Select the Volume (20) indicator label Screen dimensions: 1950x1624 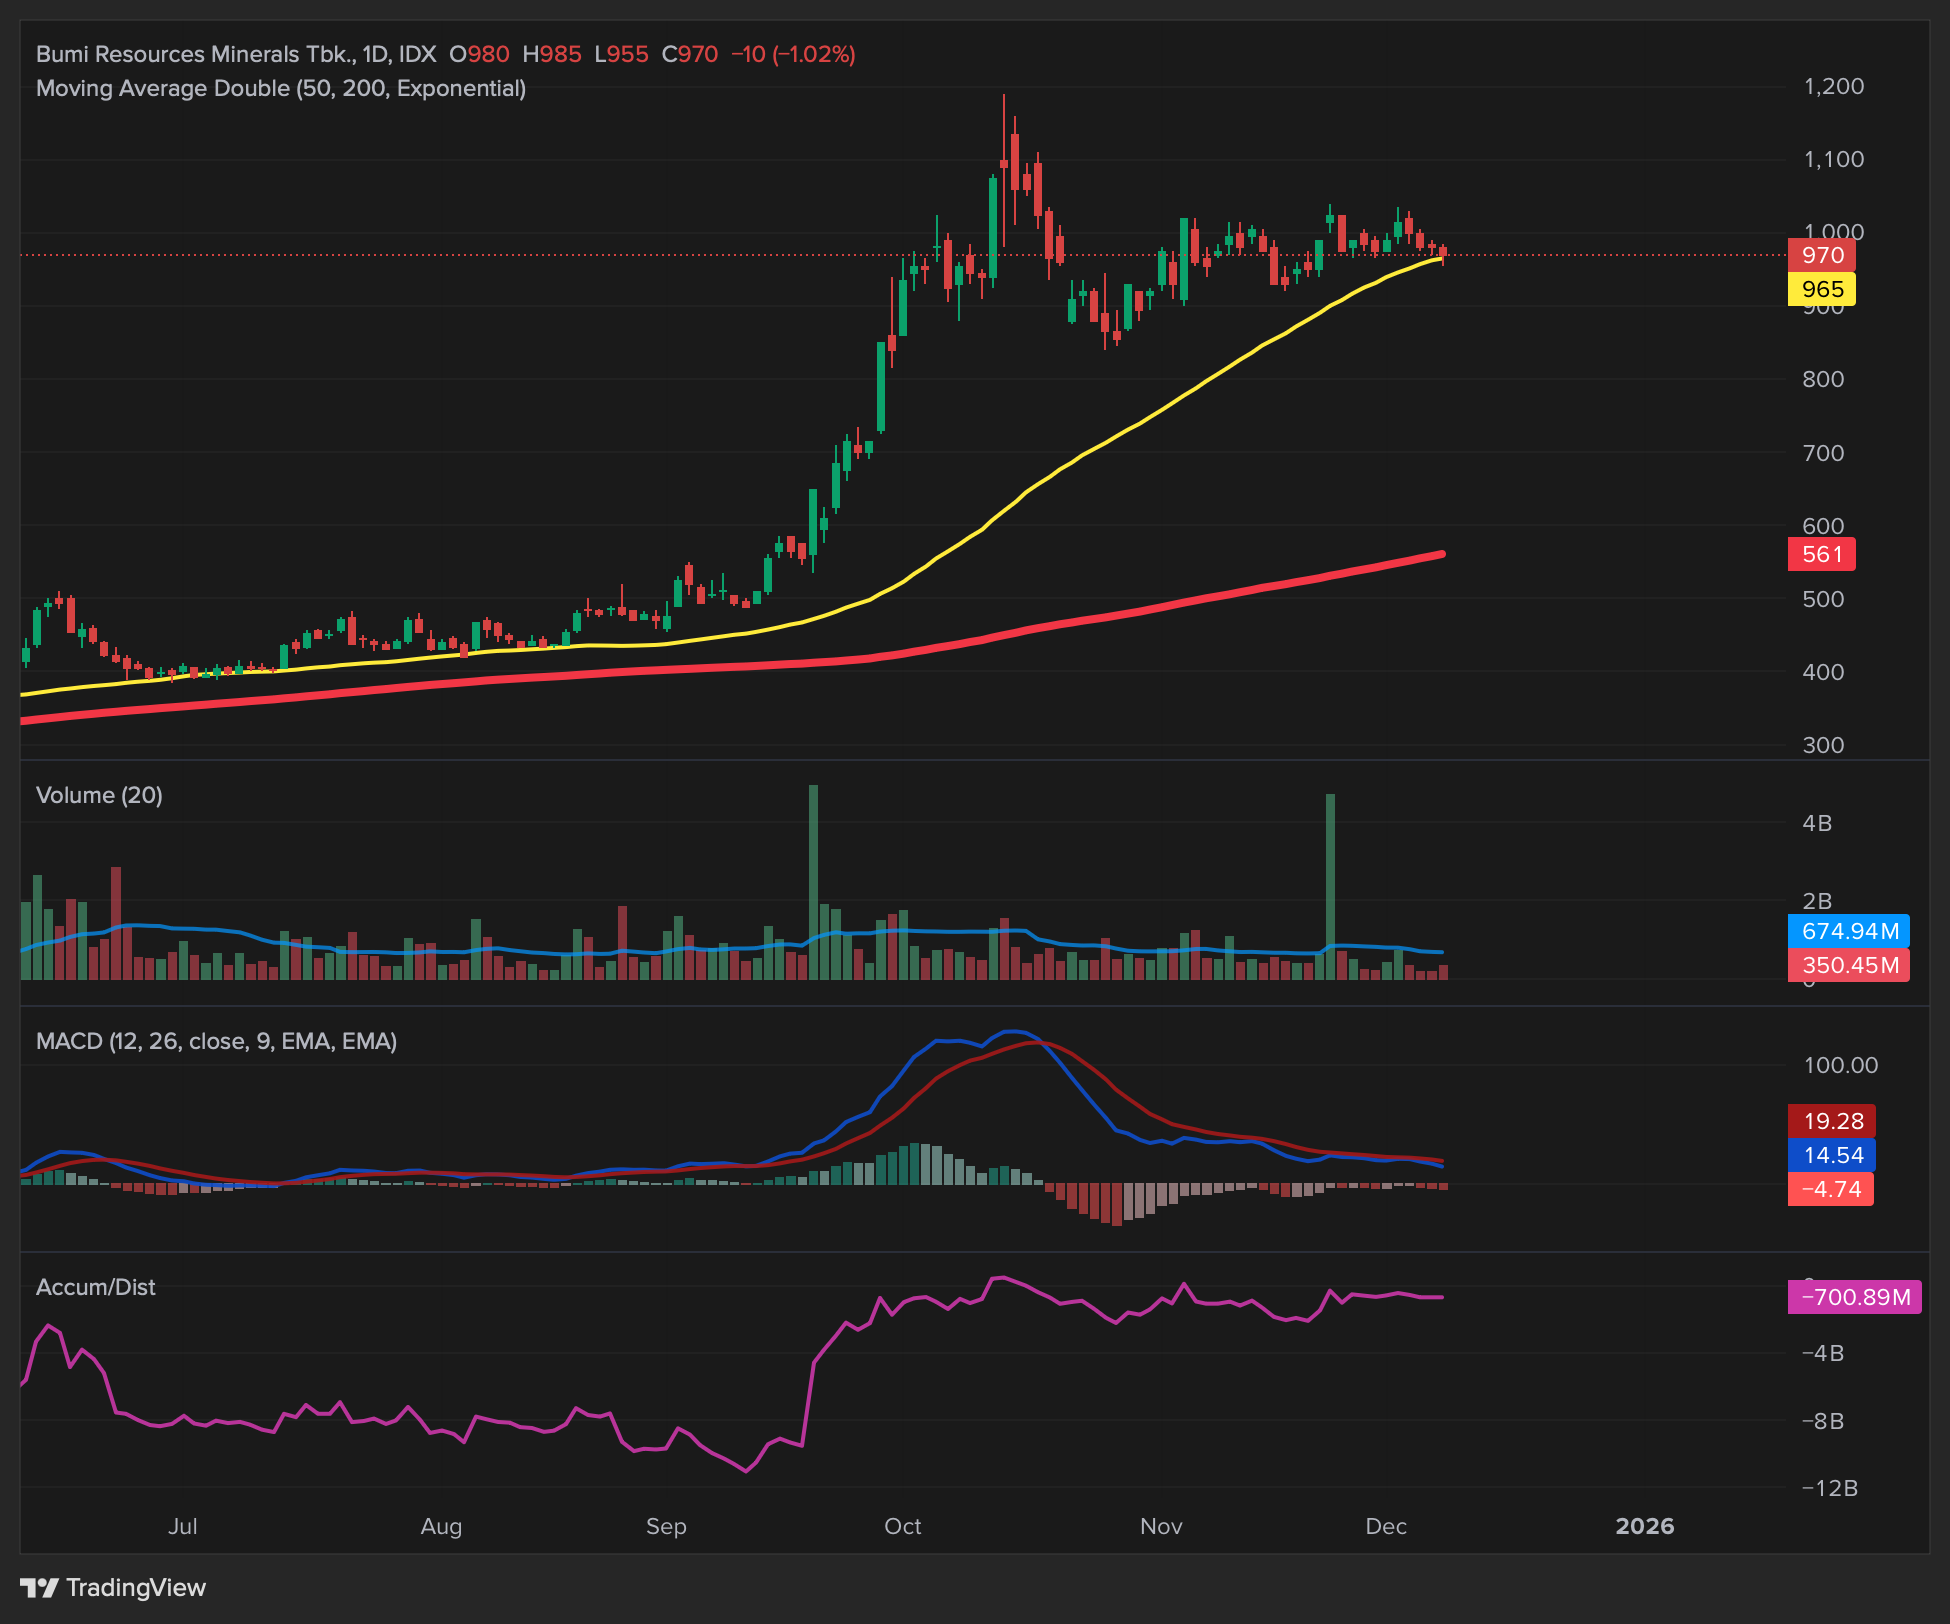99,795
